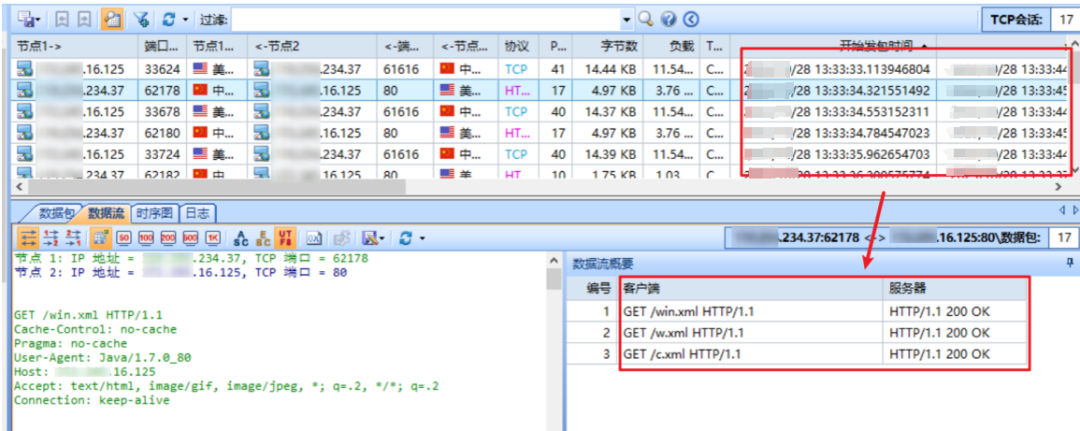Click the blue circular back arrow icon
The width and height of the screenshot is (1080, 431).
(x=691, y=19)
